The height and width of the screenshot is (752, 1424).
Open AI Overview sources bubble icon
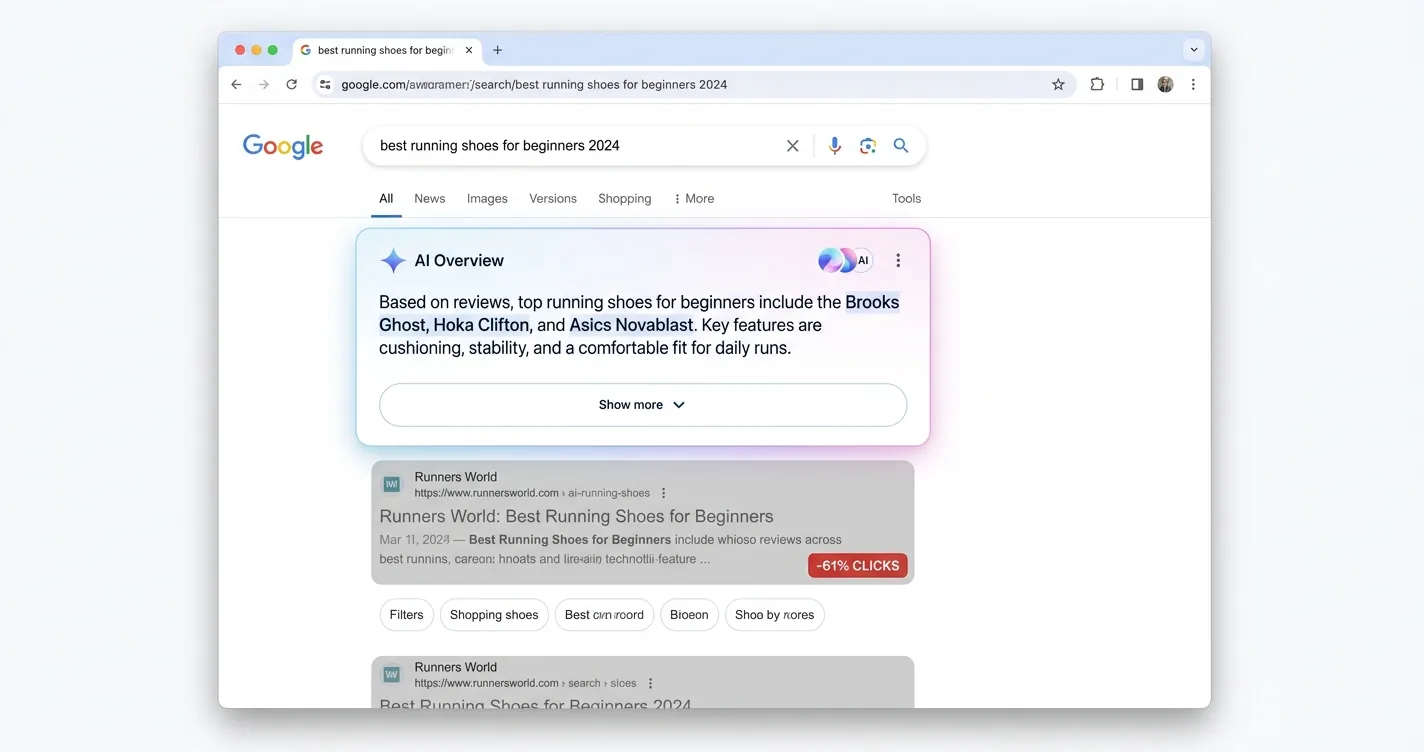845,261
